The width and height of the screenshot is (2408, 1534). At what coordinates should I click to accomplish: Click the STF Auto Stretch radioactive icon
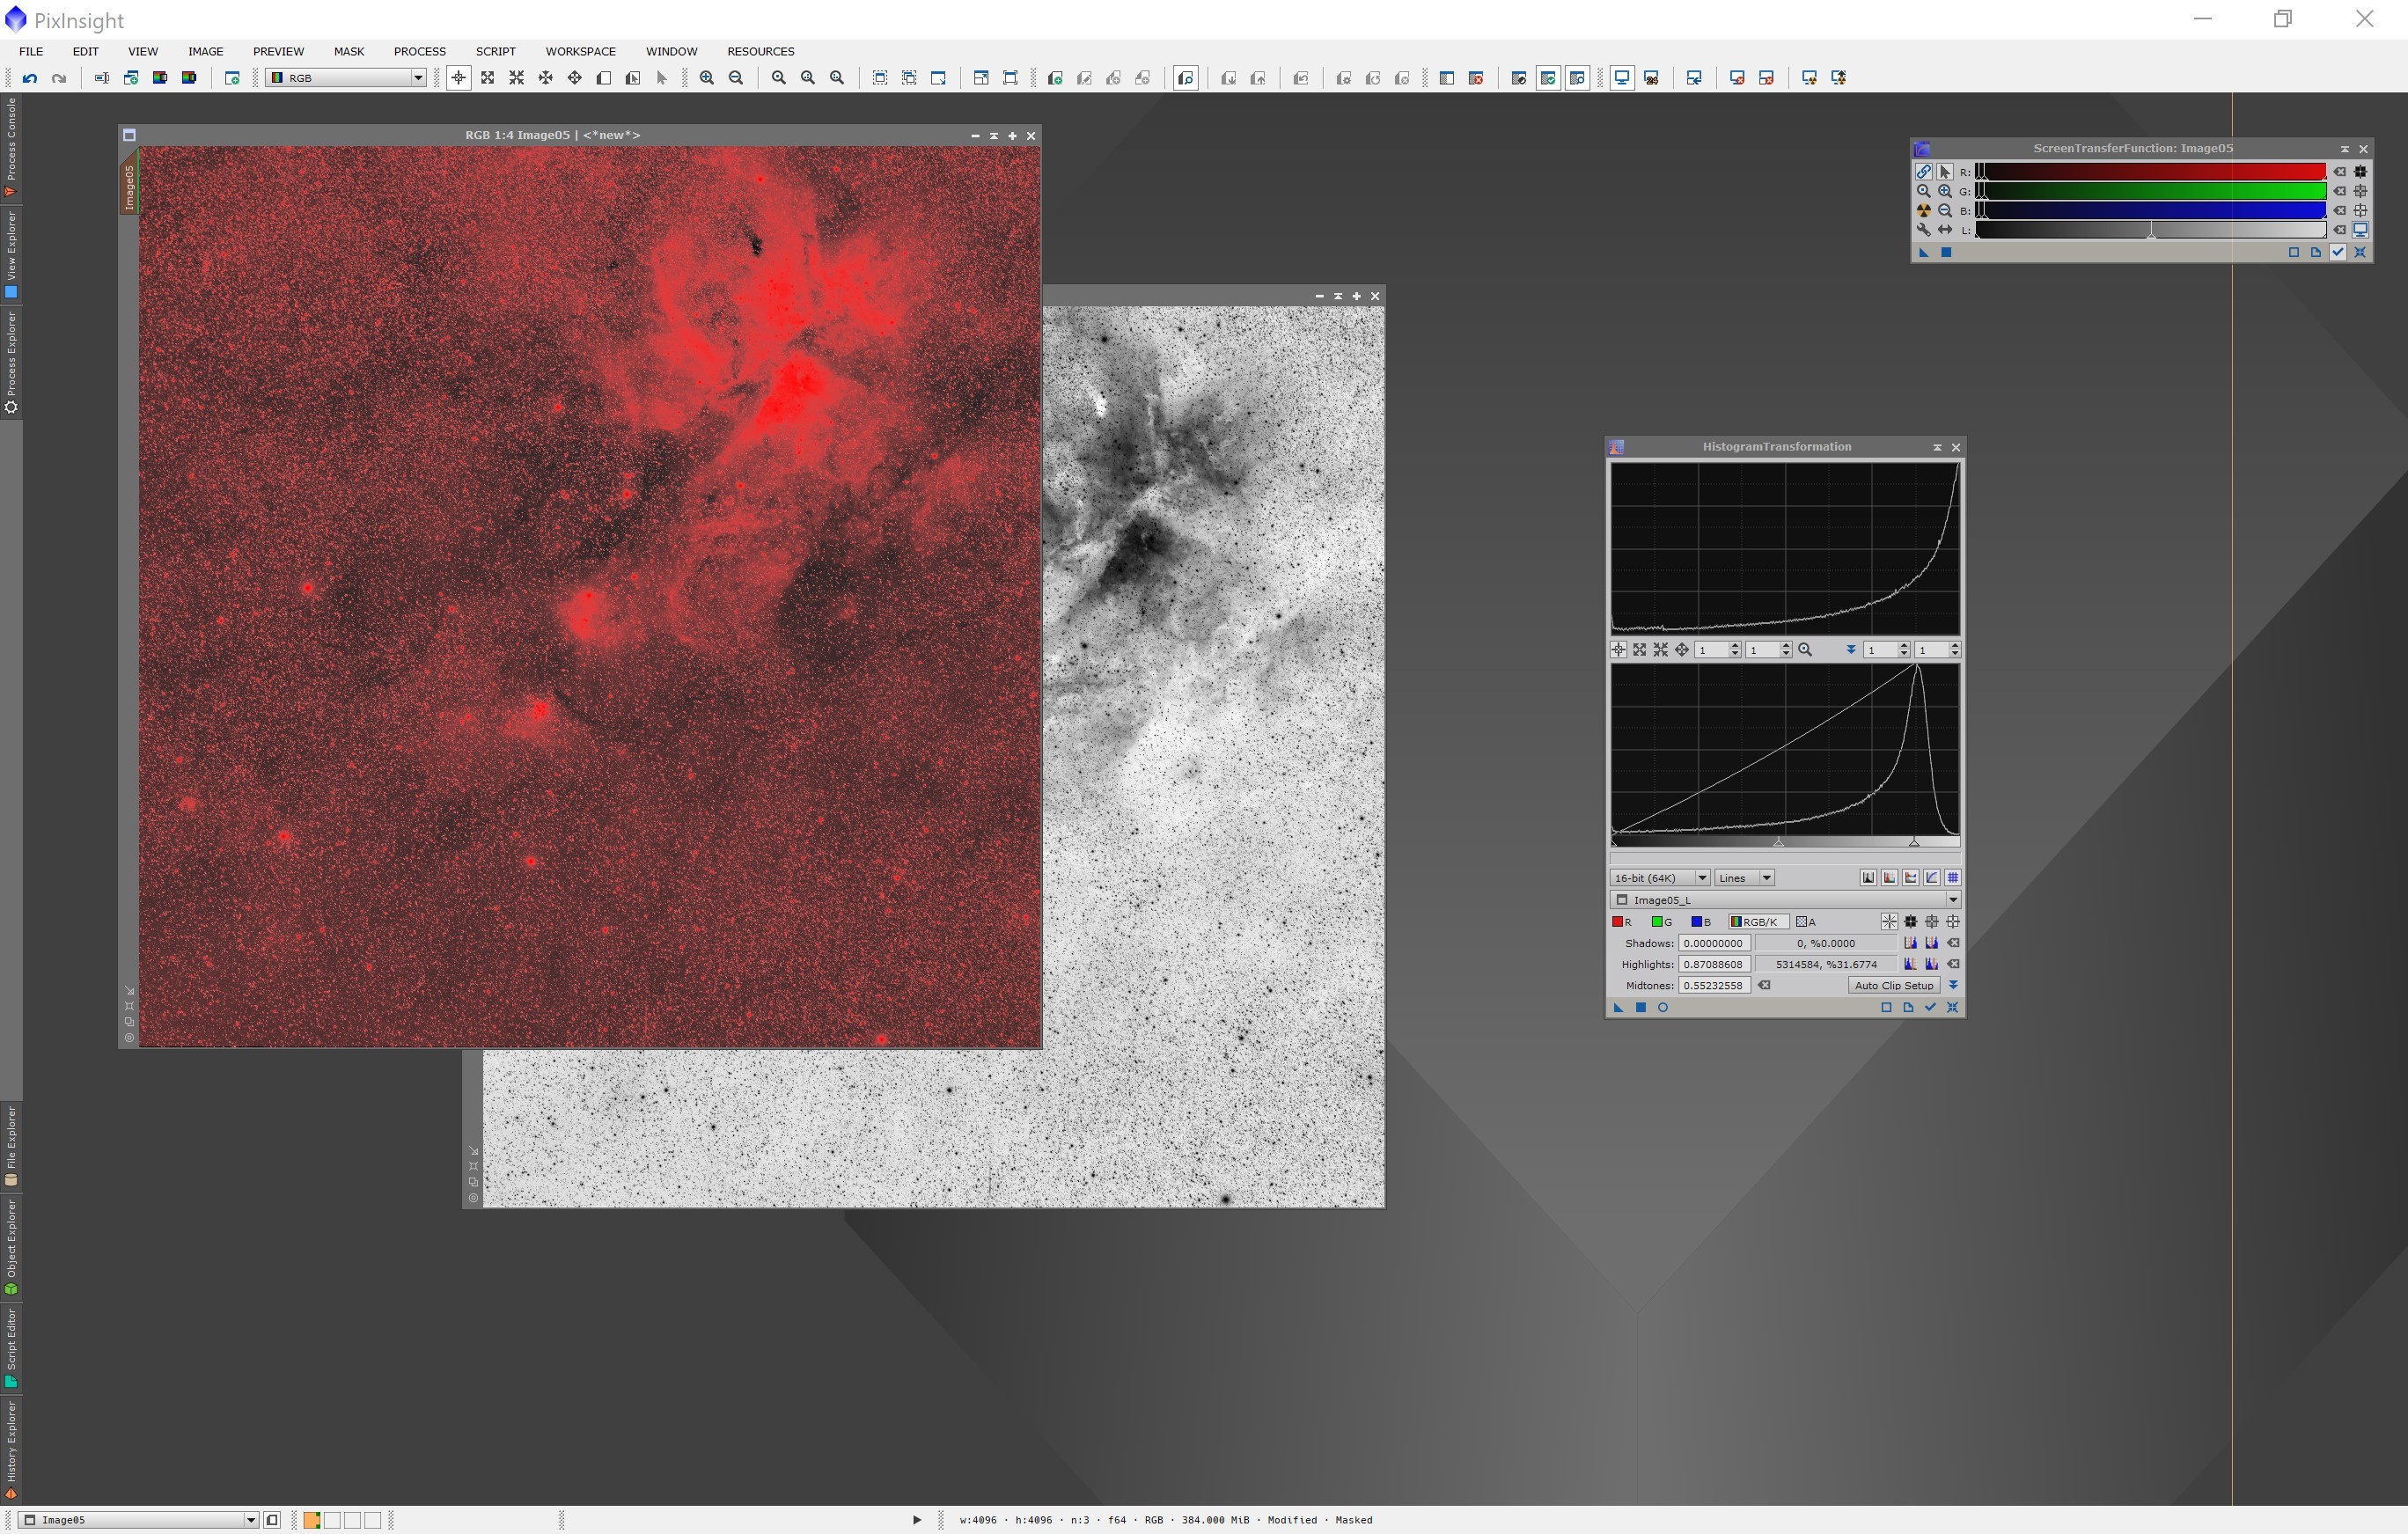pyautogui.click(x=1923, y=211)
